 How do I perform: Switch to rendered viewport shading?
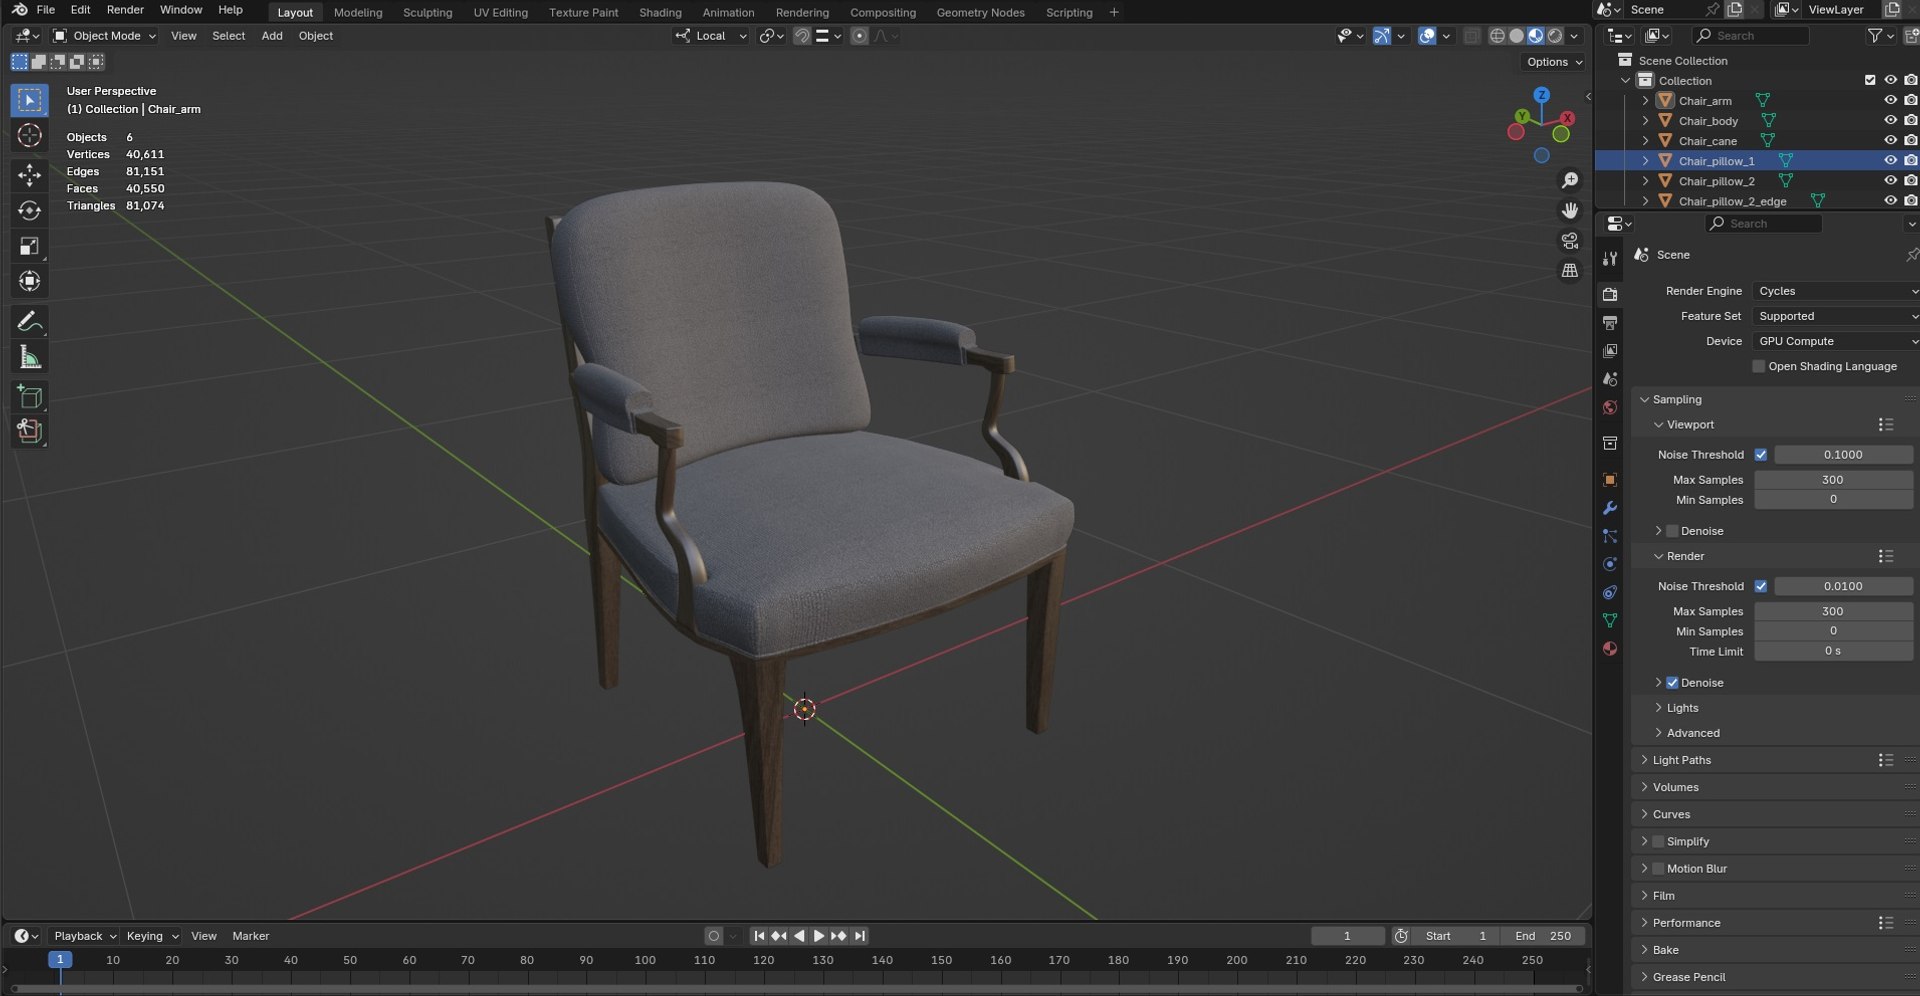1555,36
